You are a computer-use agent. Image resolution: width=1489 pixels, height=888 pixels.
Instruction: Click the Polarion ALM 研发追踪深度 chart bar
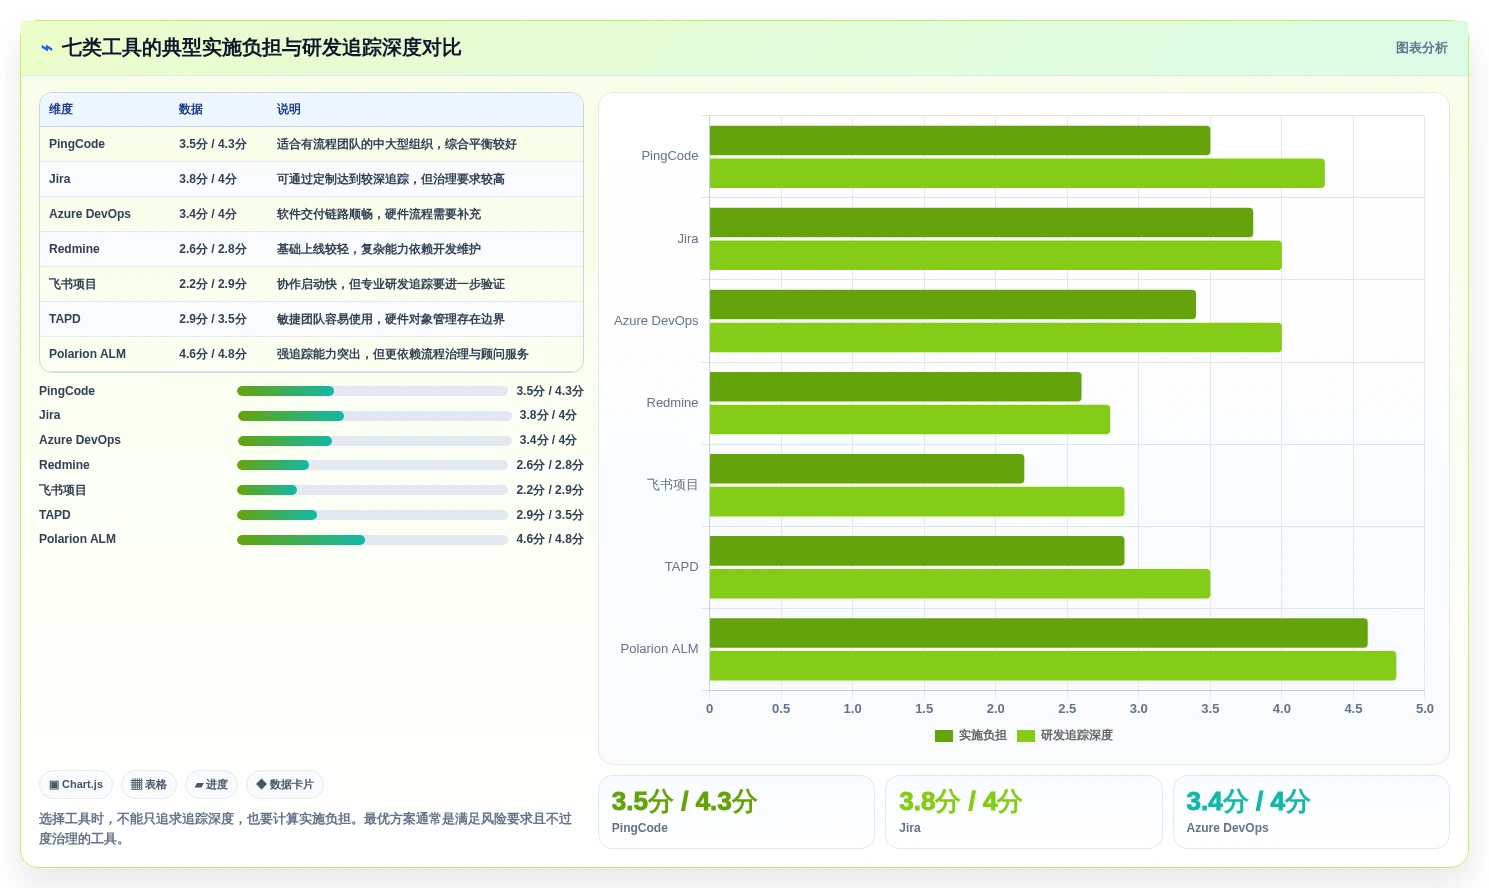(1053, 666)
